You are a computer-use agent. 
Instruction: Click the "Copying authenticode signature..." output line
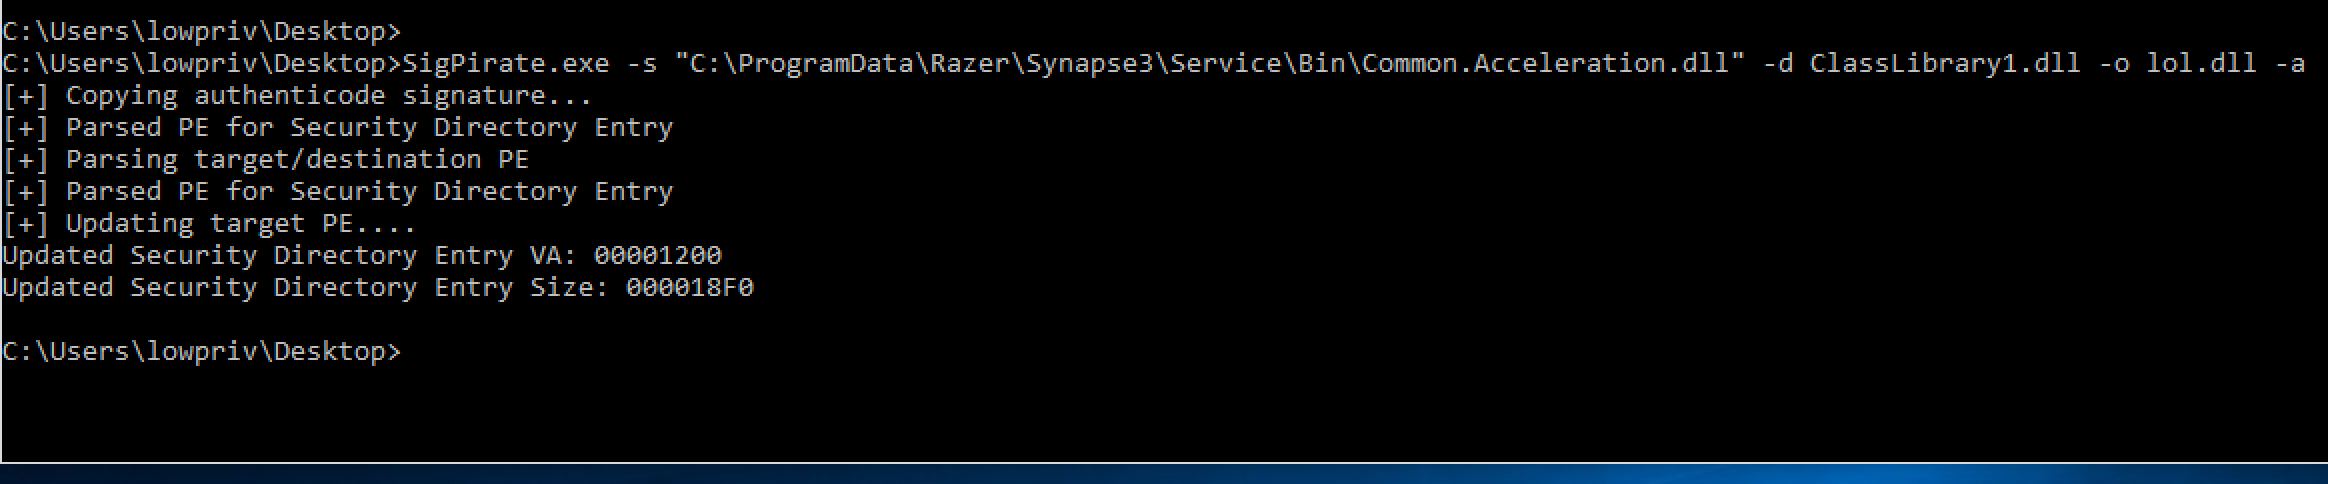297,95
